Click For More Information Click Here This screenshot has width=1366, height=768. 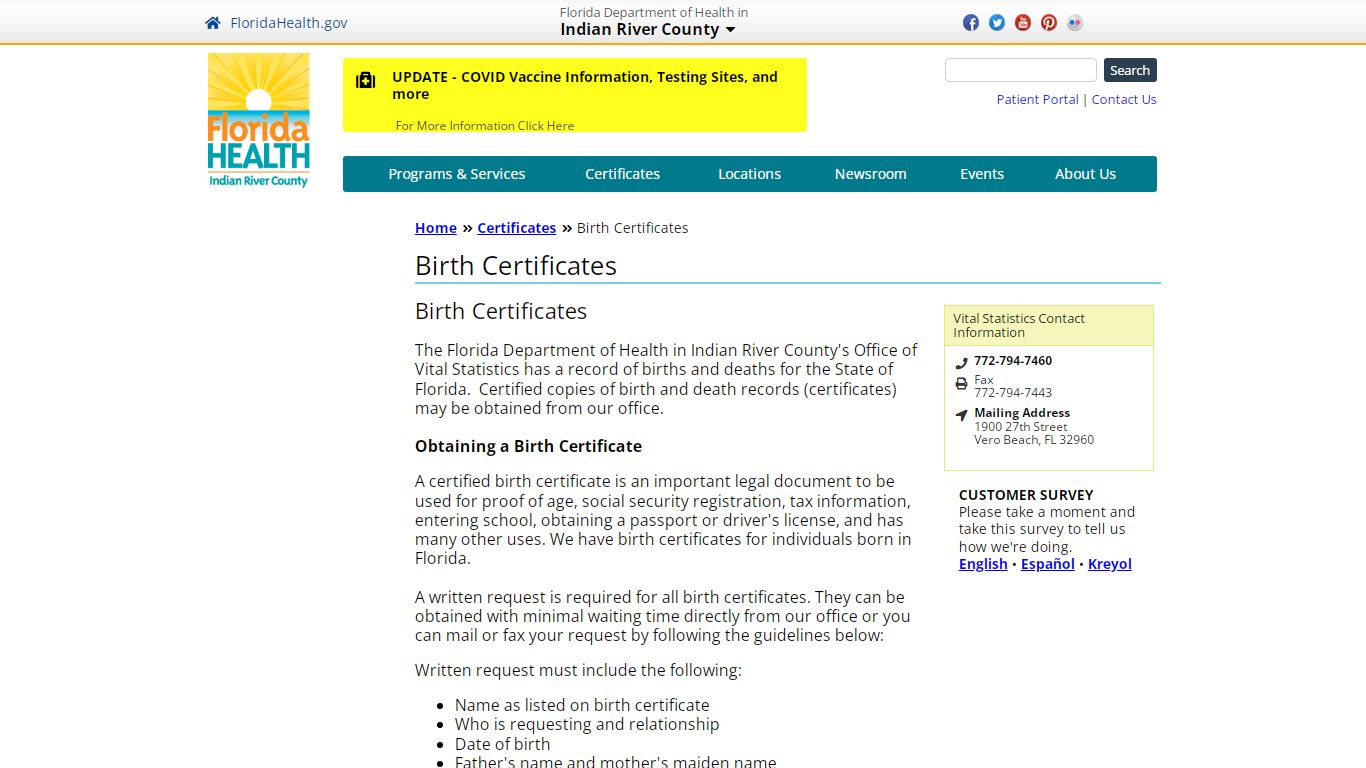[x=485, y=126]
